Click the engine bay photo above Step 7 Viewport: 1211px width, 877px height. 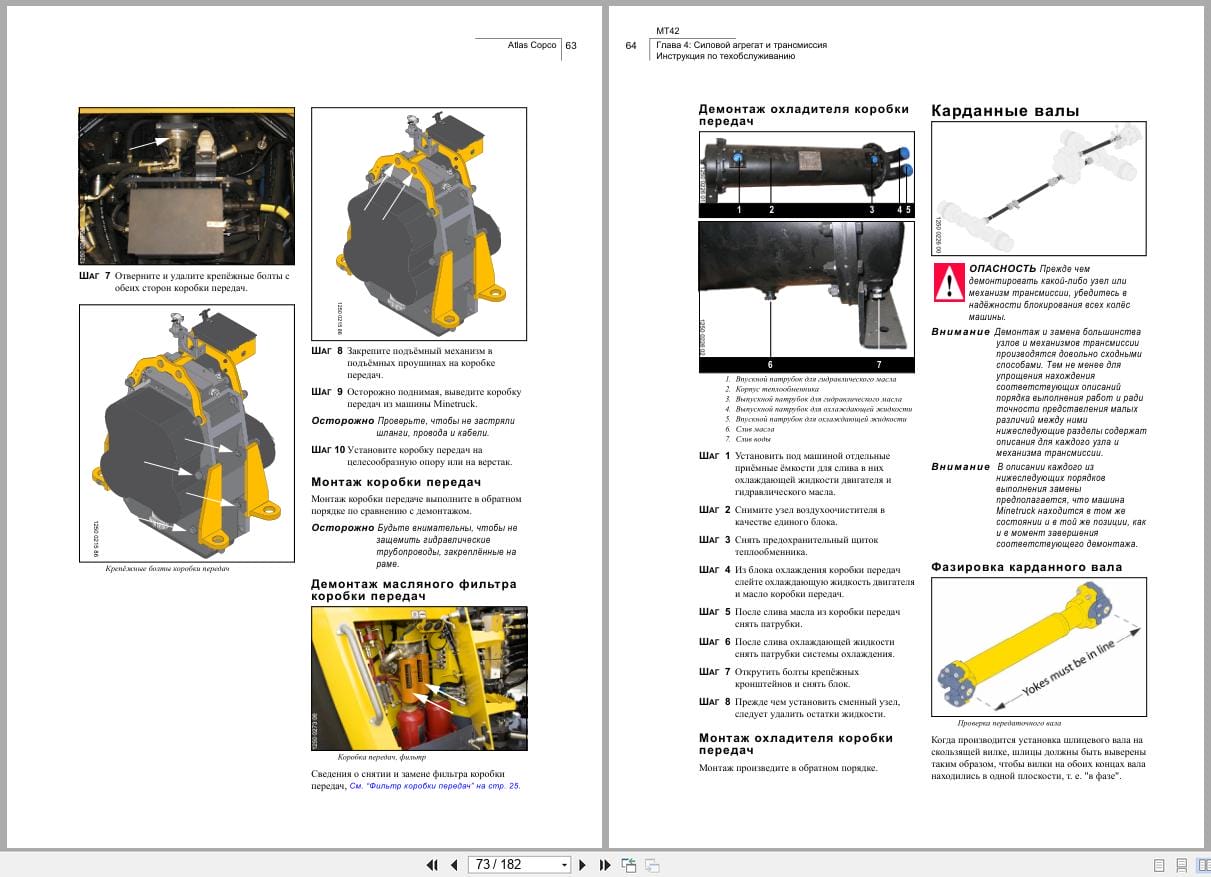pos(187,186)
